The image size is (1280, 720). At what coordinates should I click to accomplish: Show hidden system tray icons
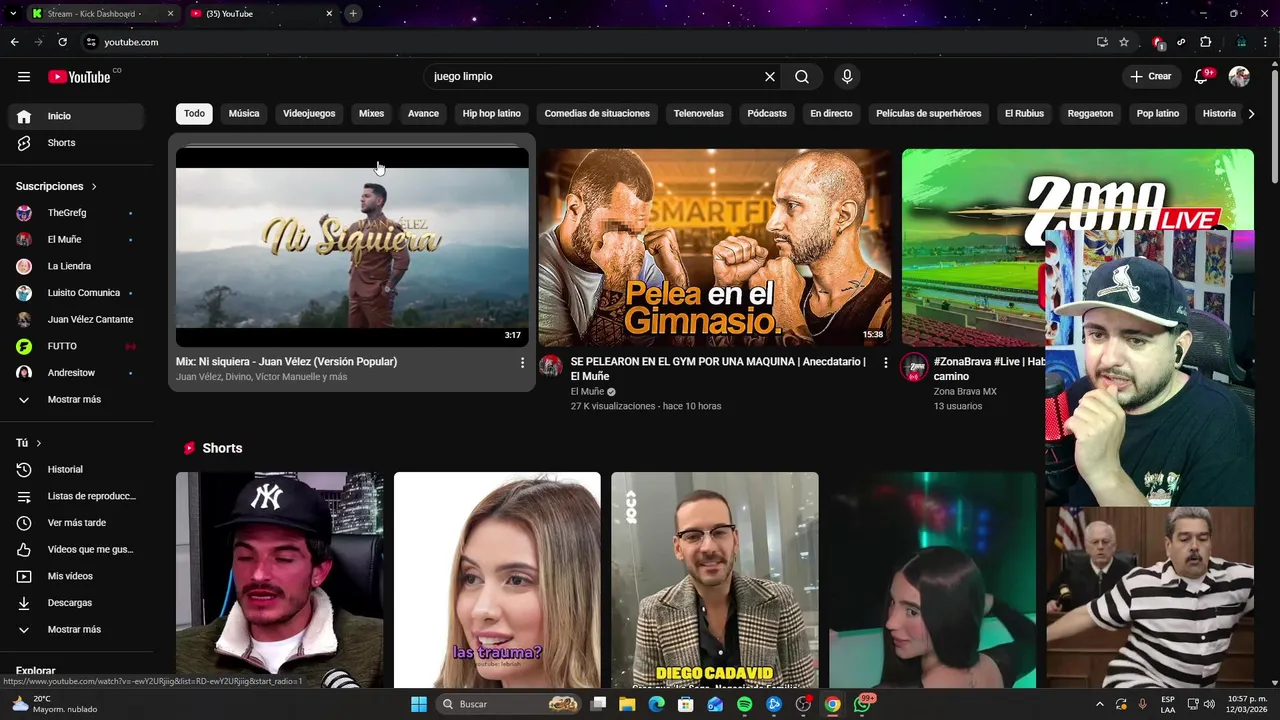coord(1100,704)
